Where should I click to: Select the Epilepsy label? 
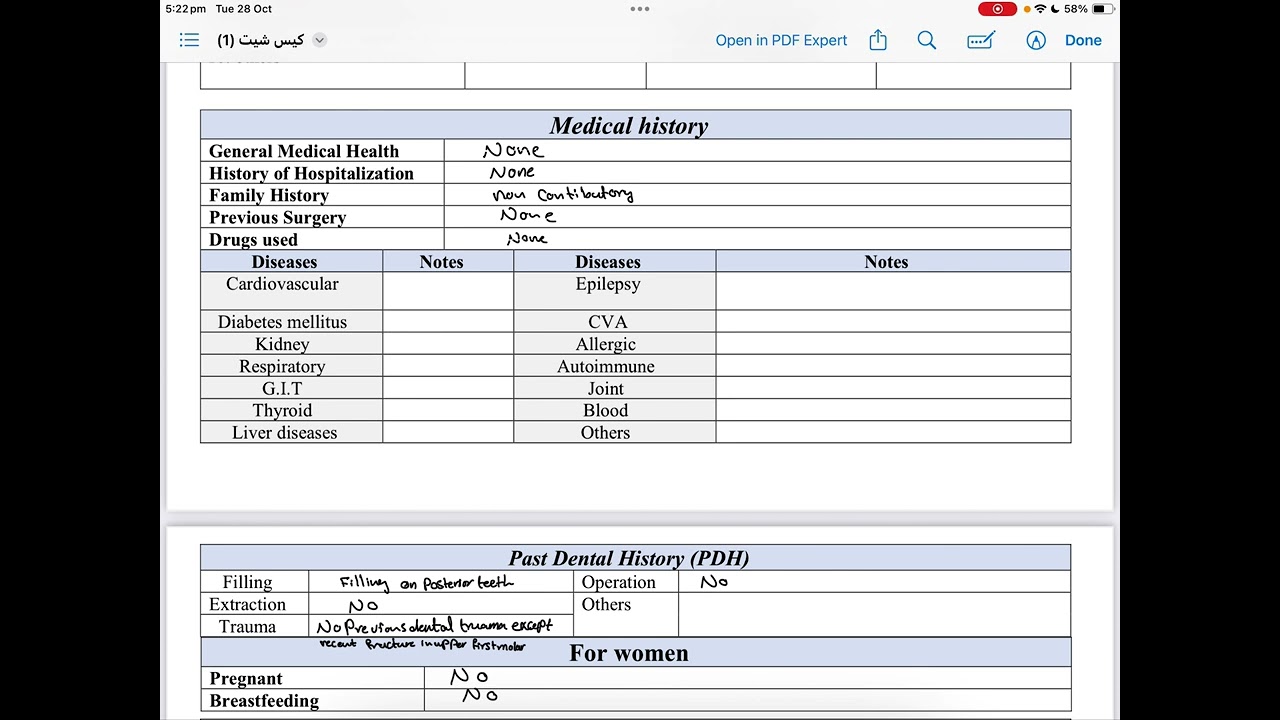point(608,284)
